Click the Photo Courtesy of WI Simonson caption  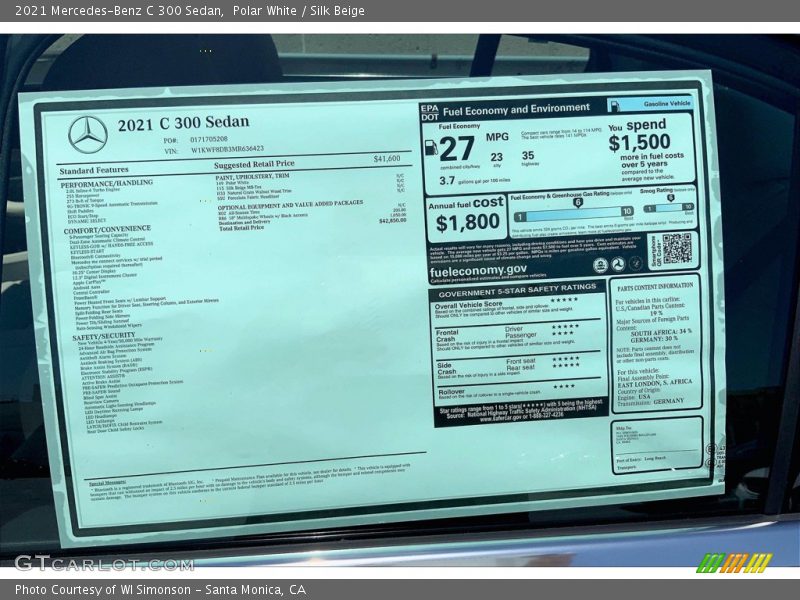(160, 590)
